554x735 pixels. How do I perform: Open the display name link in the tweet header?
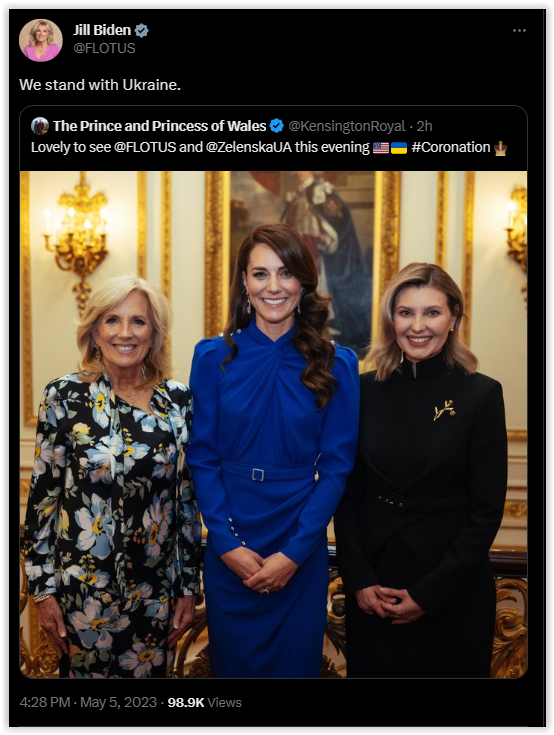(x=102, y=30)
